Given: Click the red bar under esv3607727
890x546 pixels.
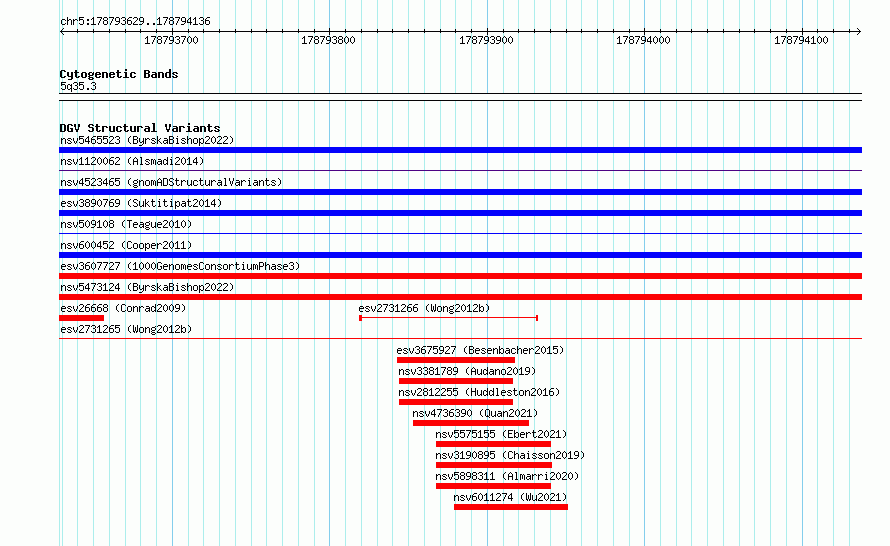Looking at the screenshot, I should (x=460, y=276).
